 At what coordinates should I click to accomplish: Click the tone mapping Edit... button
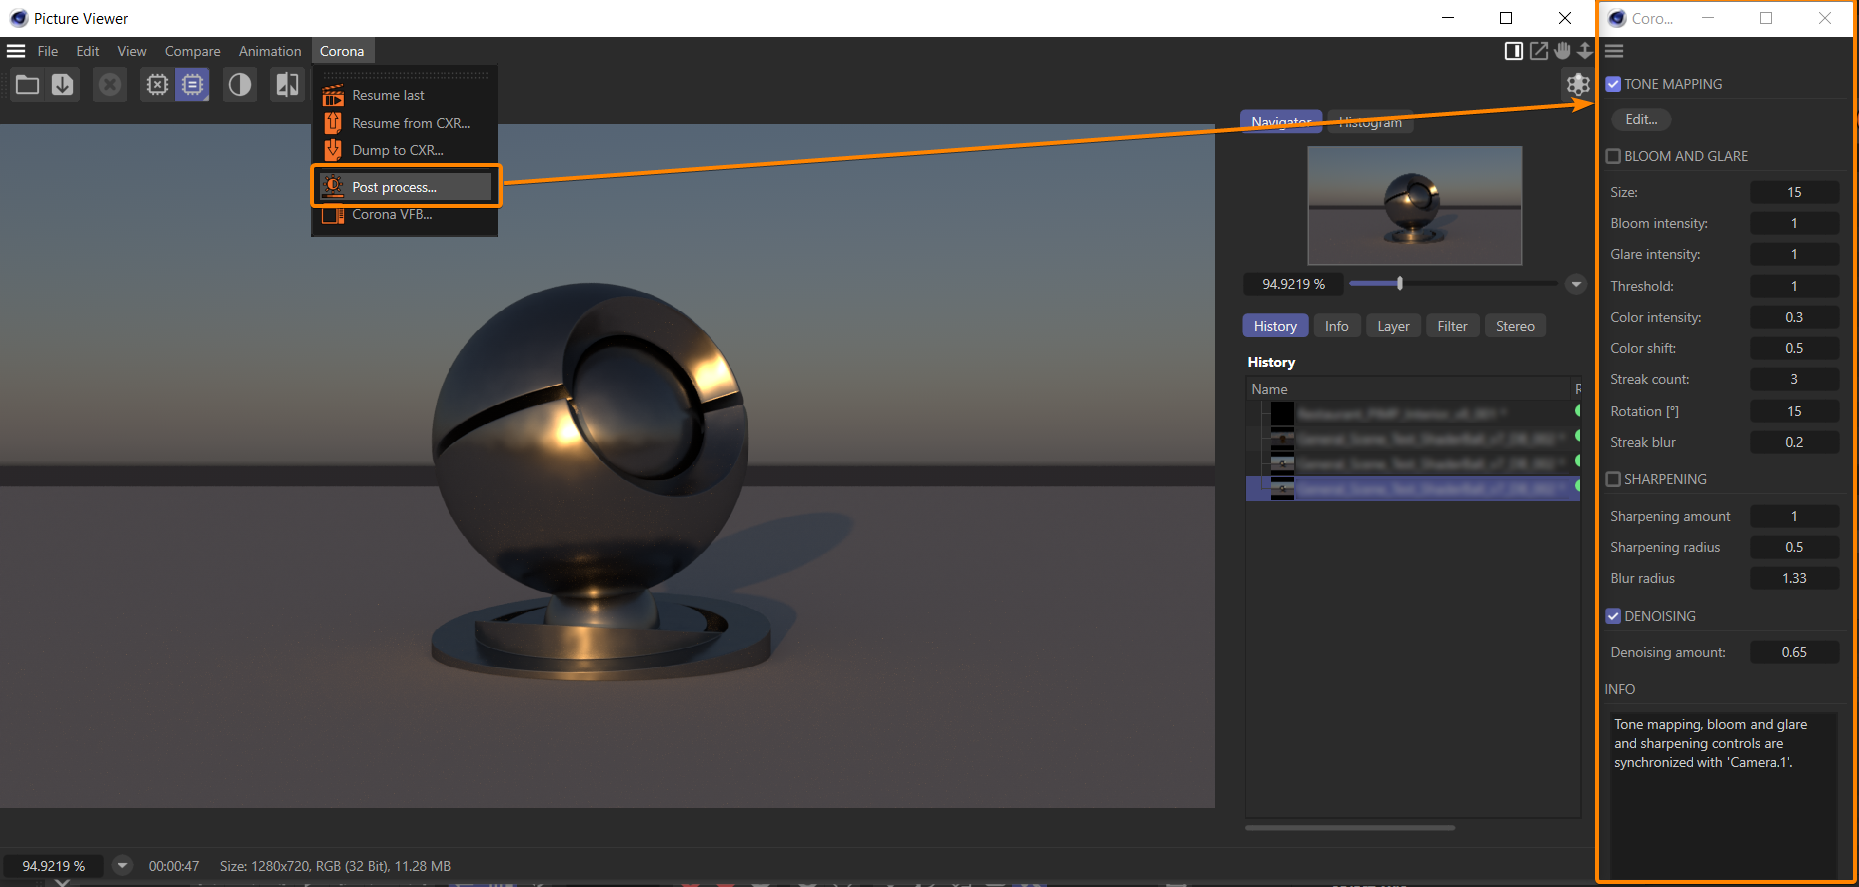point(1641,119)
